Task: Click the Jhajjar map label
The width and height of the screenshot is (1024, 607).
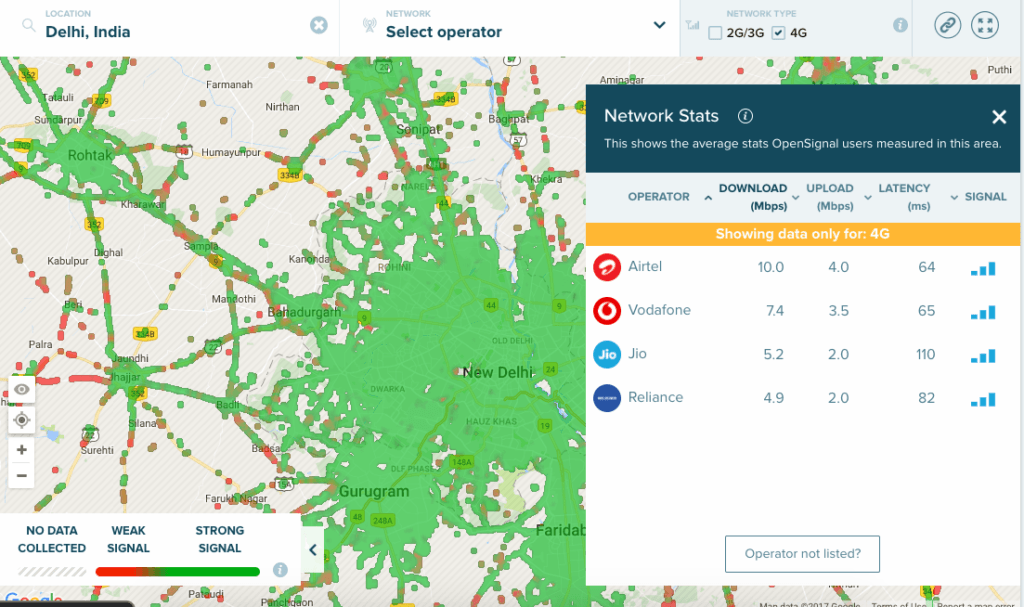Action: [125, 377]
